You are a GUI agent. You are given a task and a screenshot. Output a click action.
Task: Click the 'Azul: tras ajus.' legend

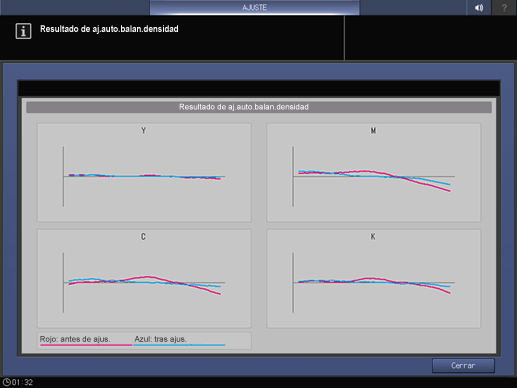click(179, 340)
